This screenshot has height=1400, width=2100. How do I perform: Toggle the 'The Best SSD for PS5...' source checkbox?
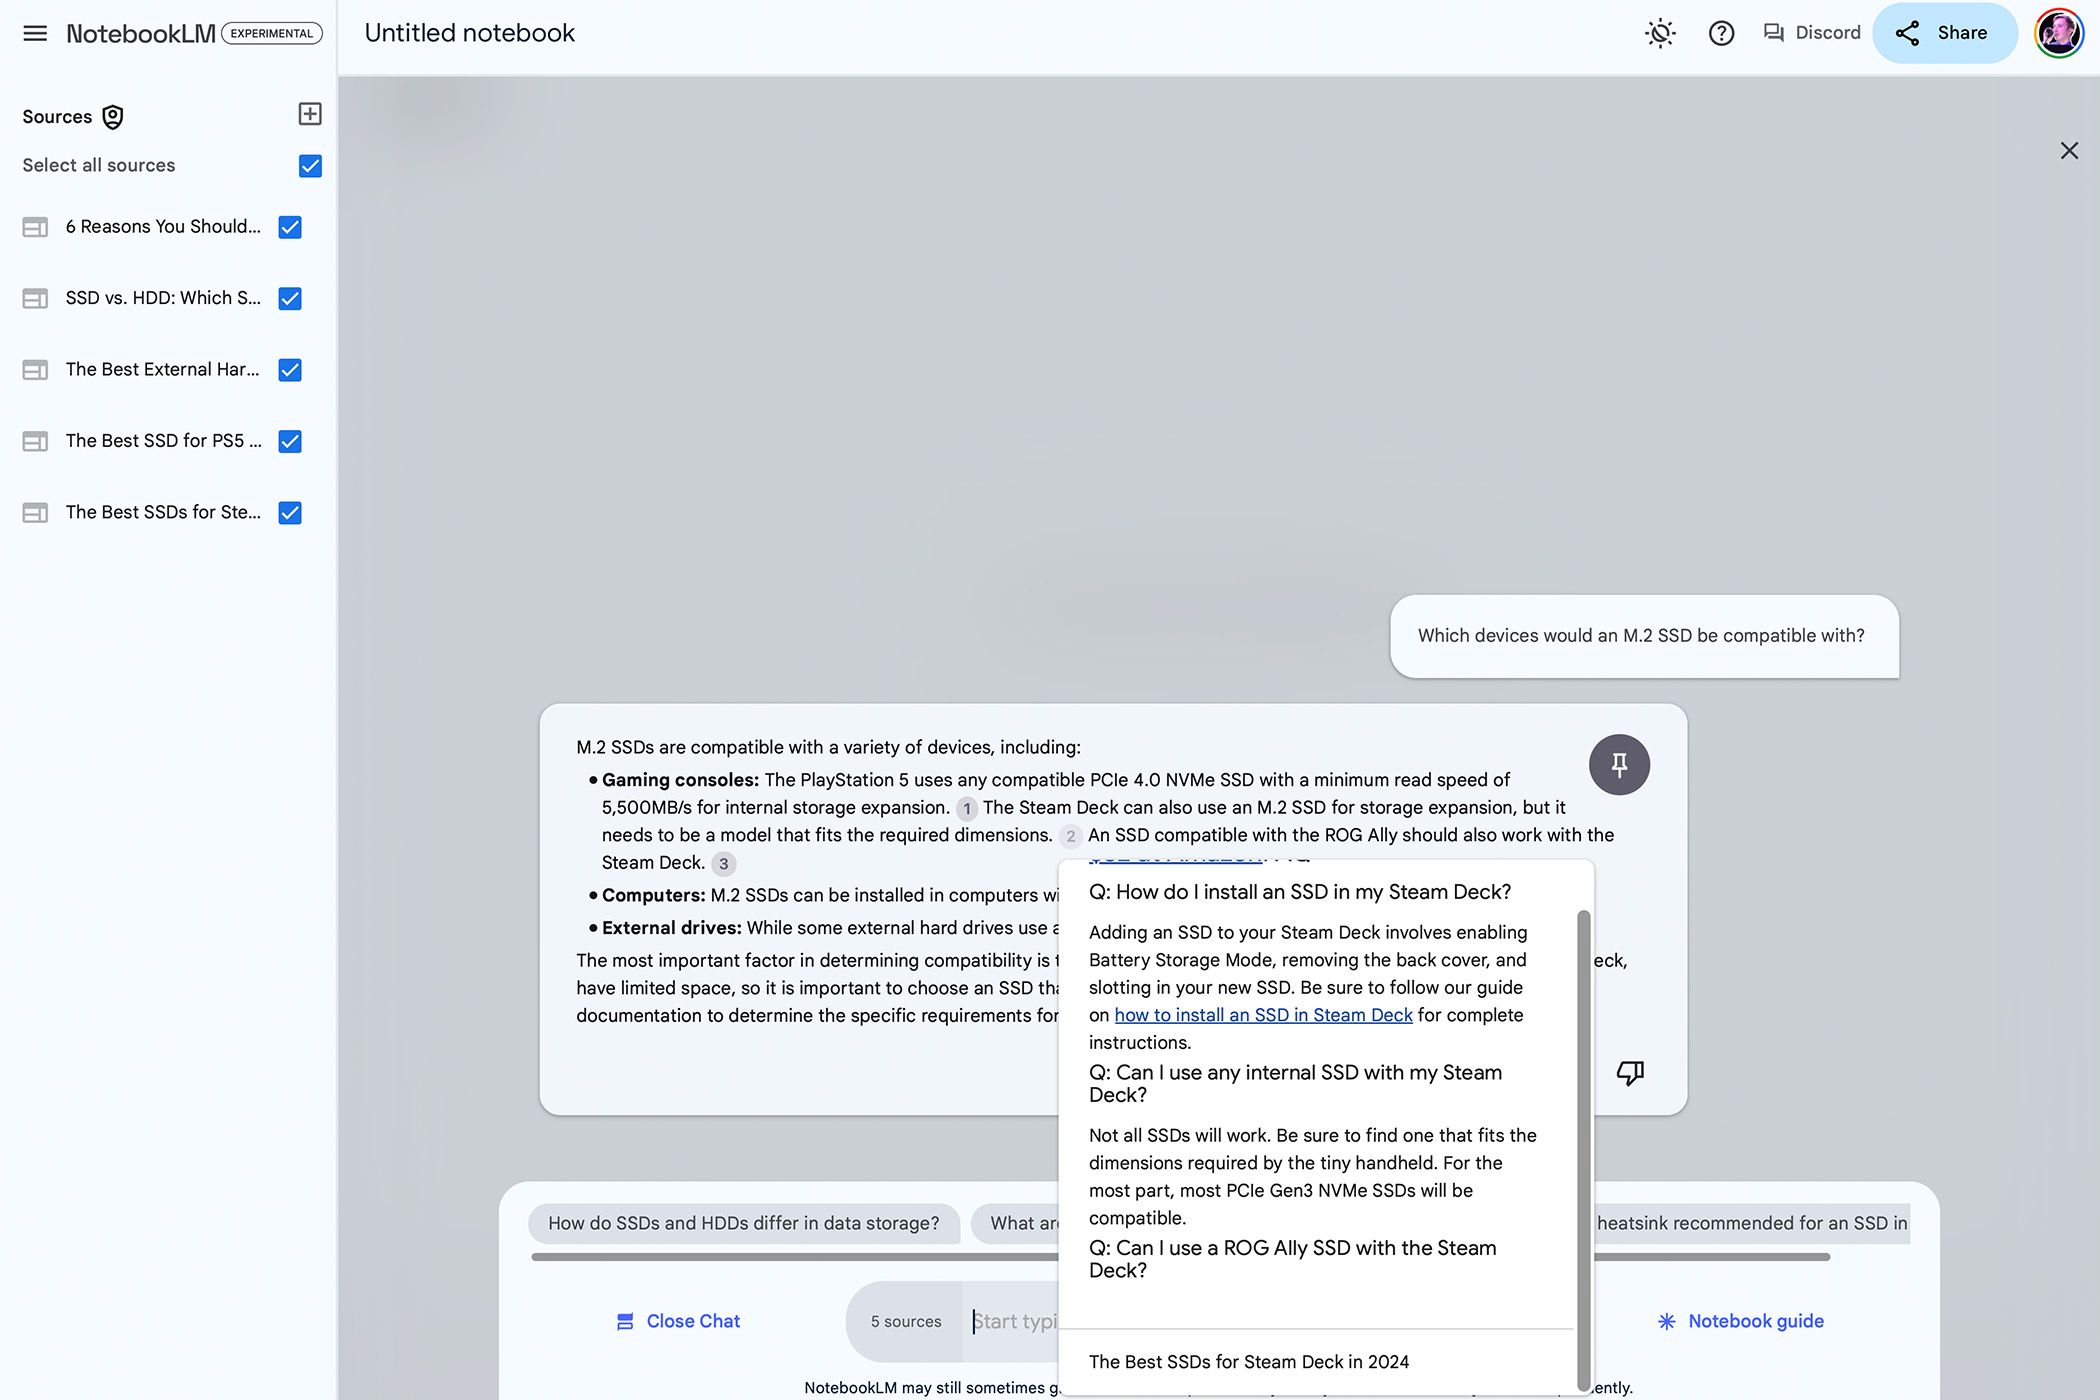pos(291,441)
